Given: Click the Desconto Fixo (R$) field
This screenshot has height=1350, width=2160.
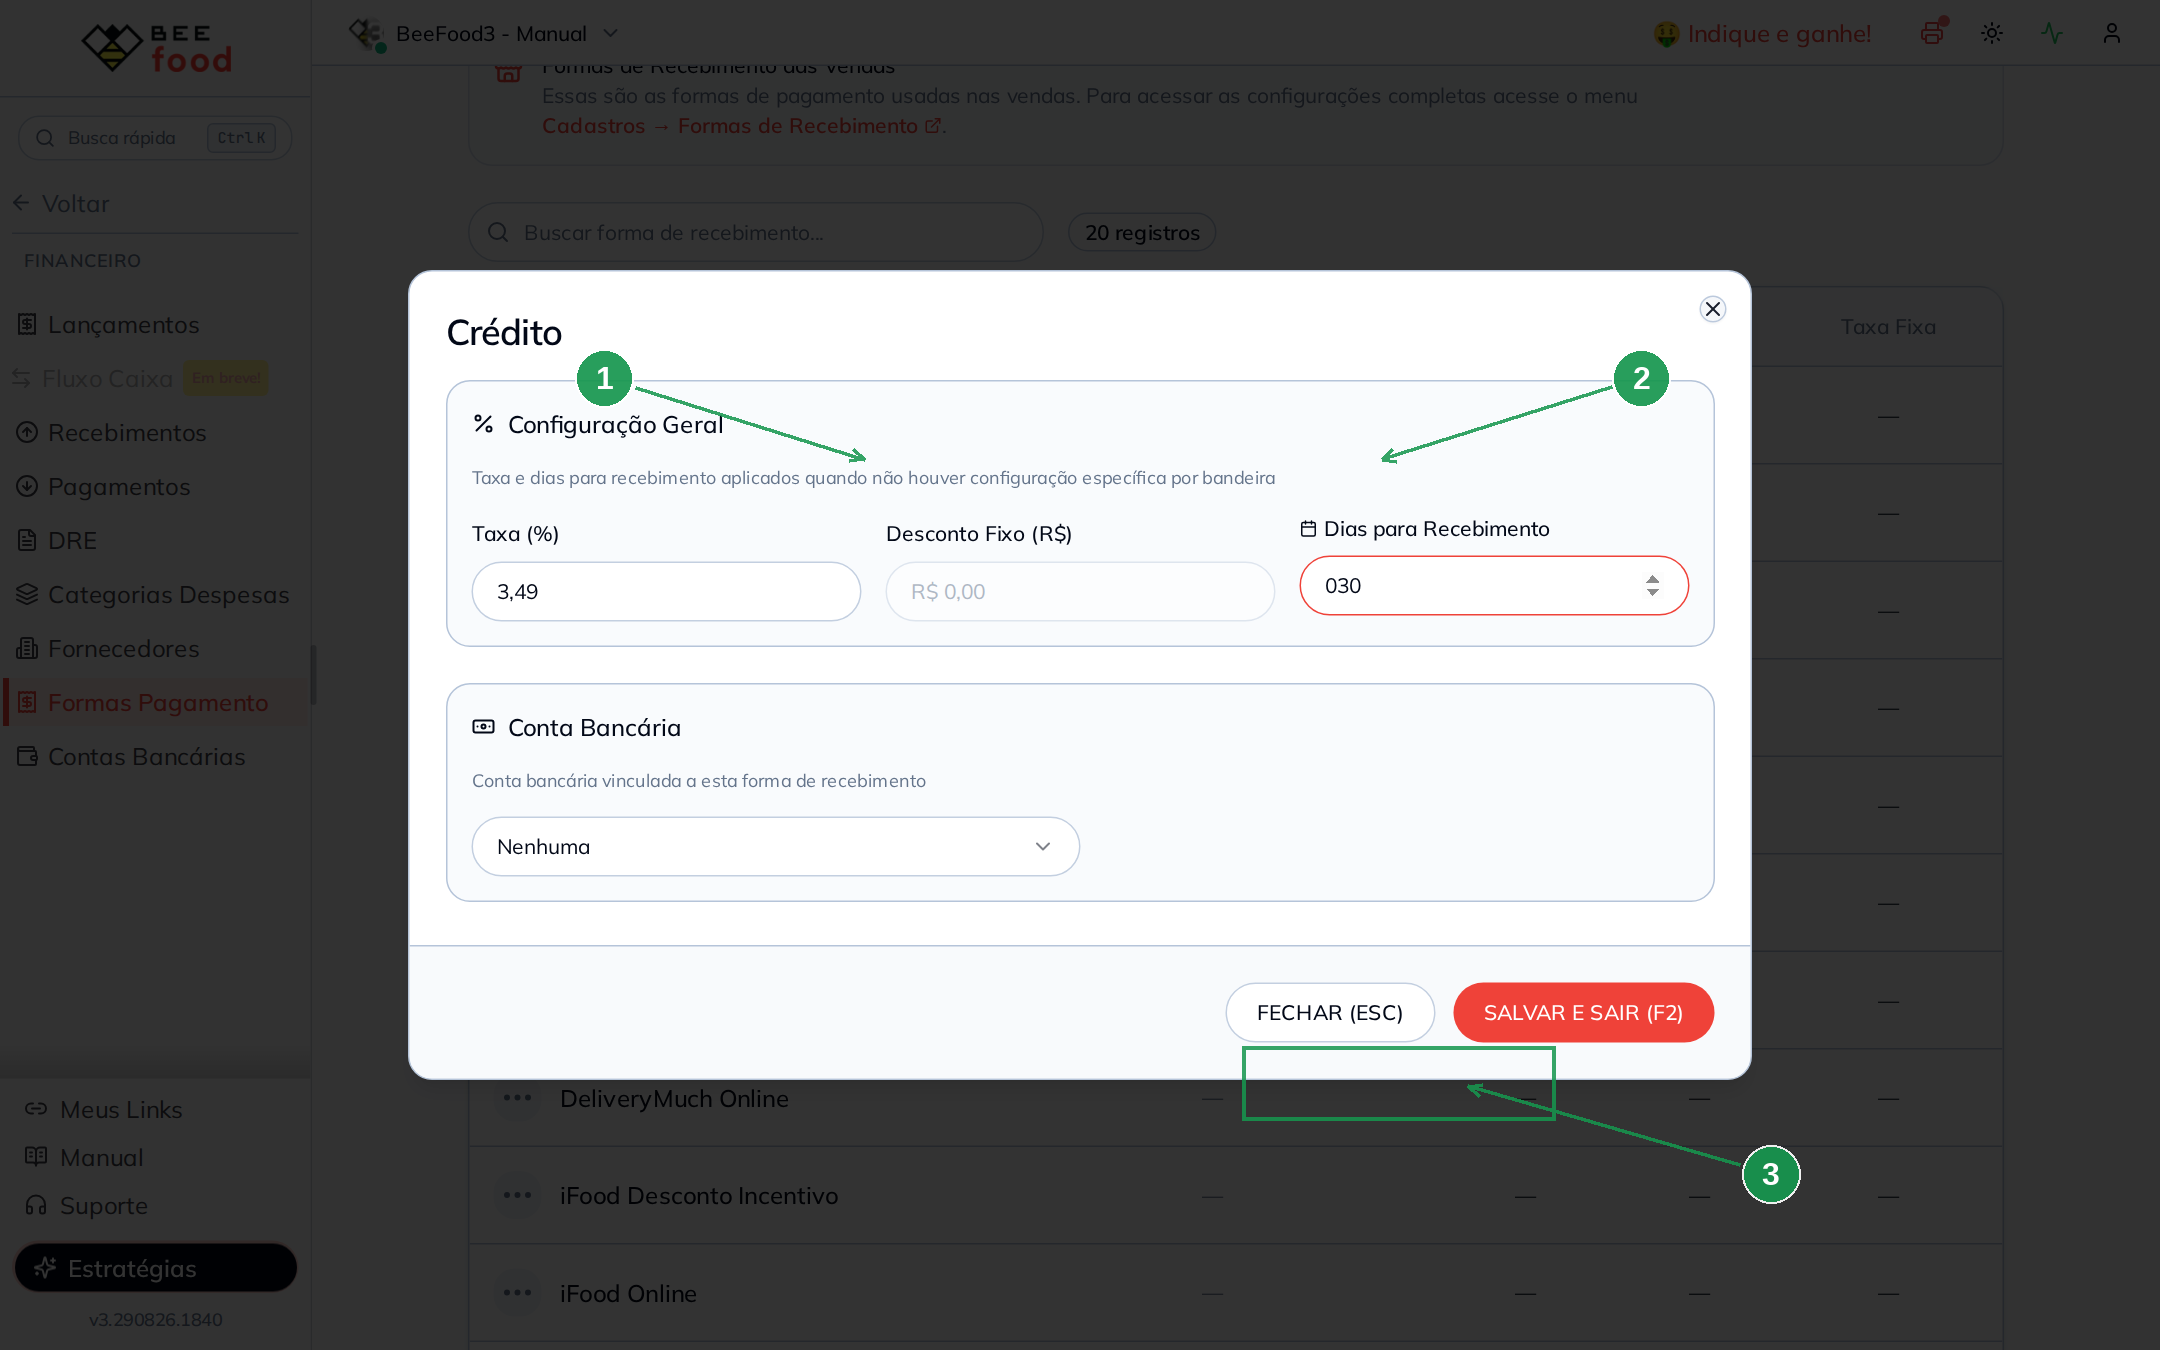Looking at the screenshot, I should coord(1080,592).
